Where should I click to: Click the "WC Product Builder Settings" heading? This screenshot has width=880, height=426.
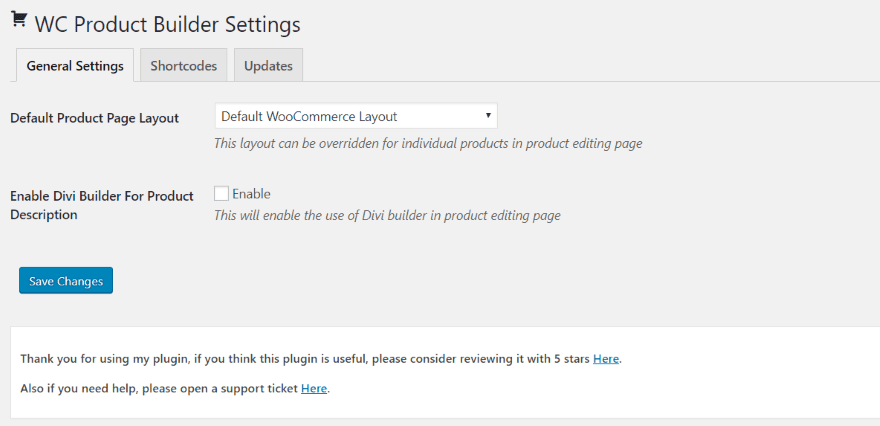tap(167, 23)
